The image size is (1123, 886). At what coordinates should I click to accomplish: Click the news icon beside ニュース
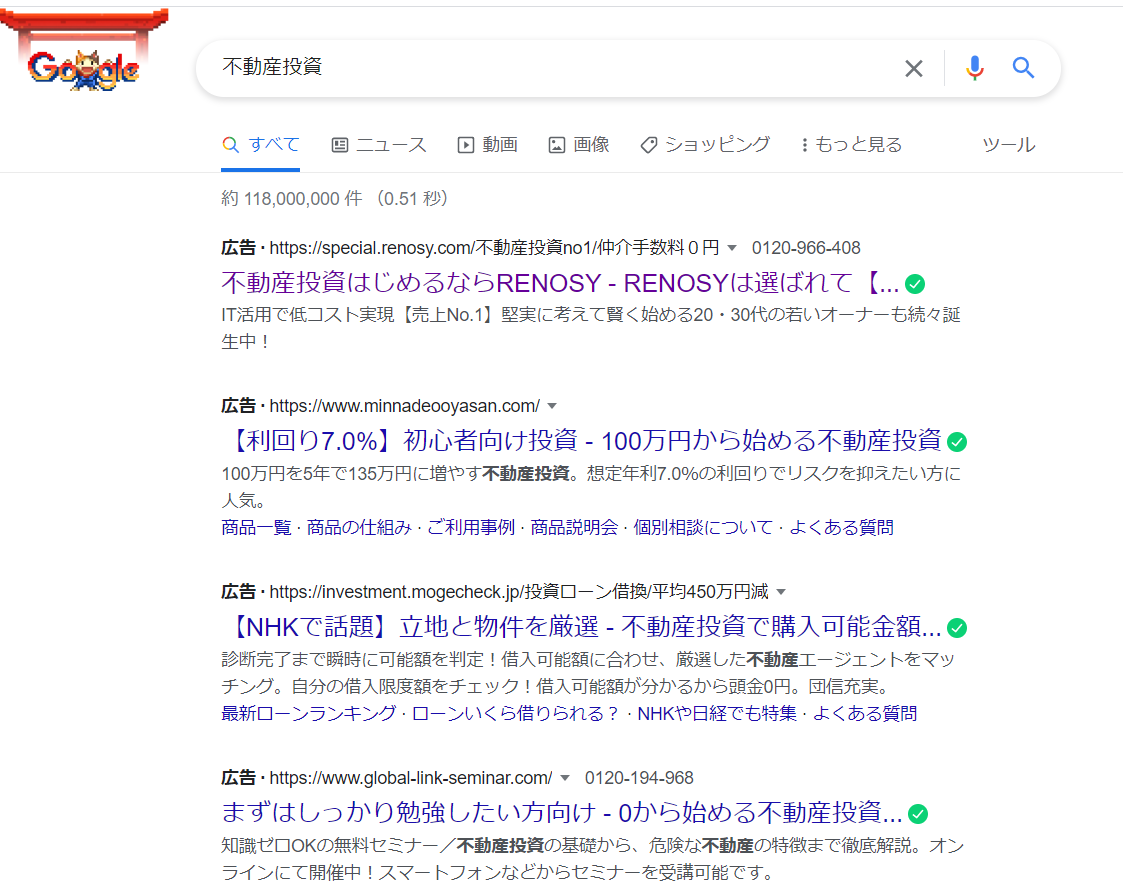(x=339, y=145)
